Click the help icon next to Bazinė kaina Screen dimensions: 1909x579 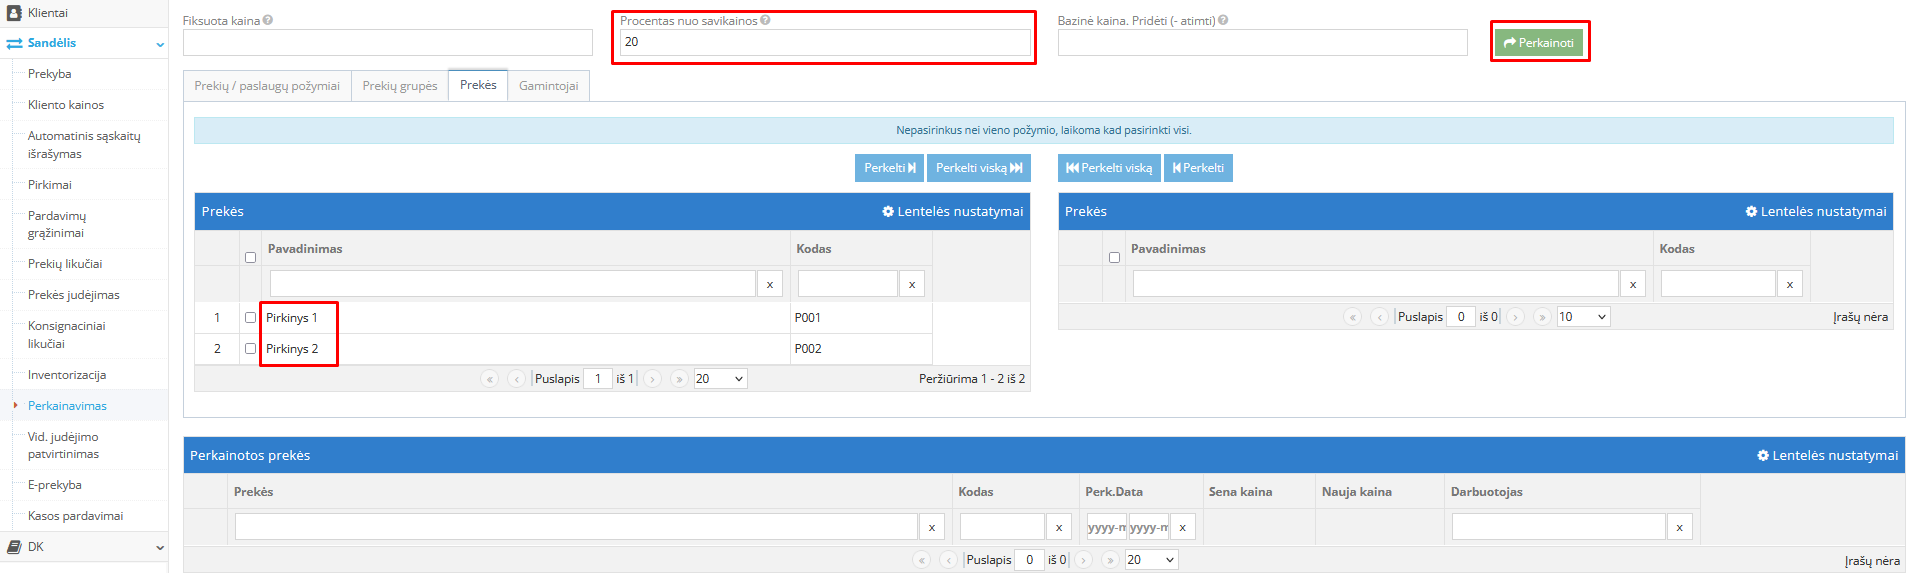tap(1223, 20)
